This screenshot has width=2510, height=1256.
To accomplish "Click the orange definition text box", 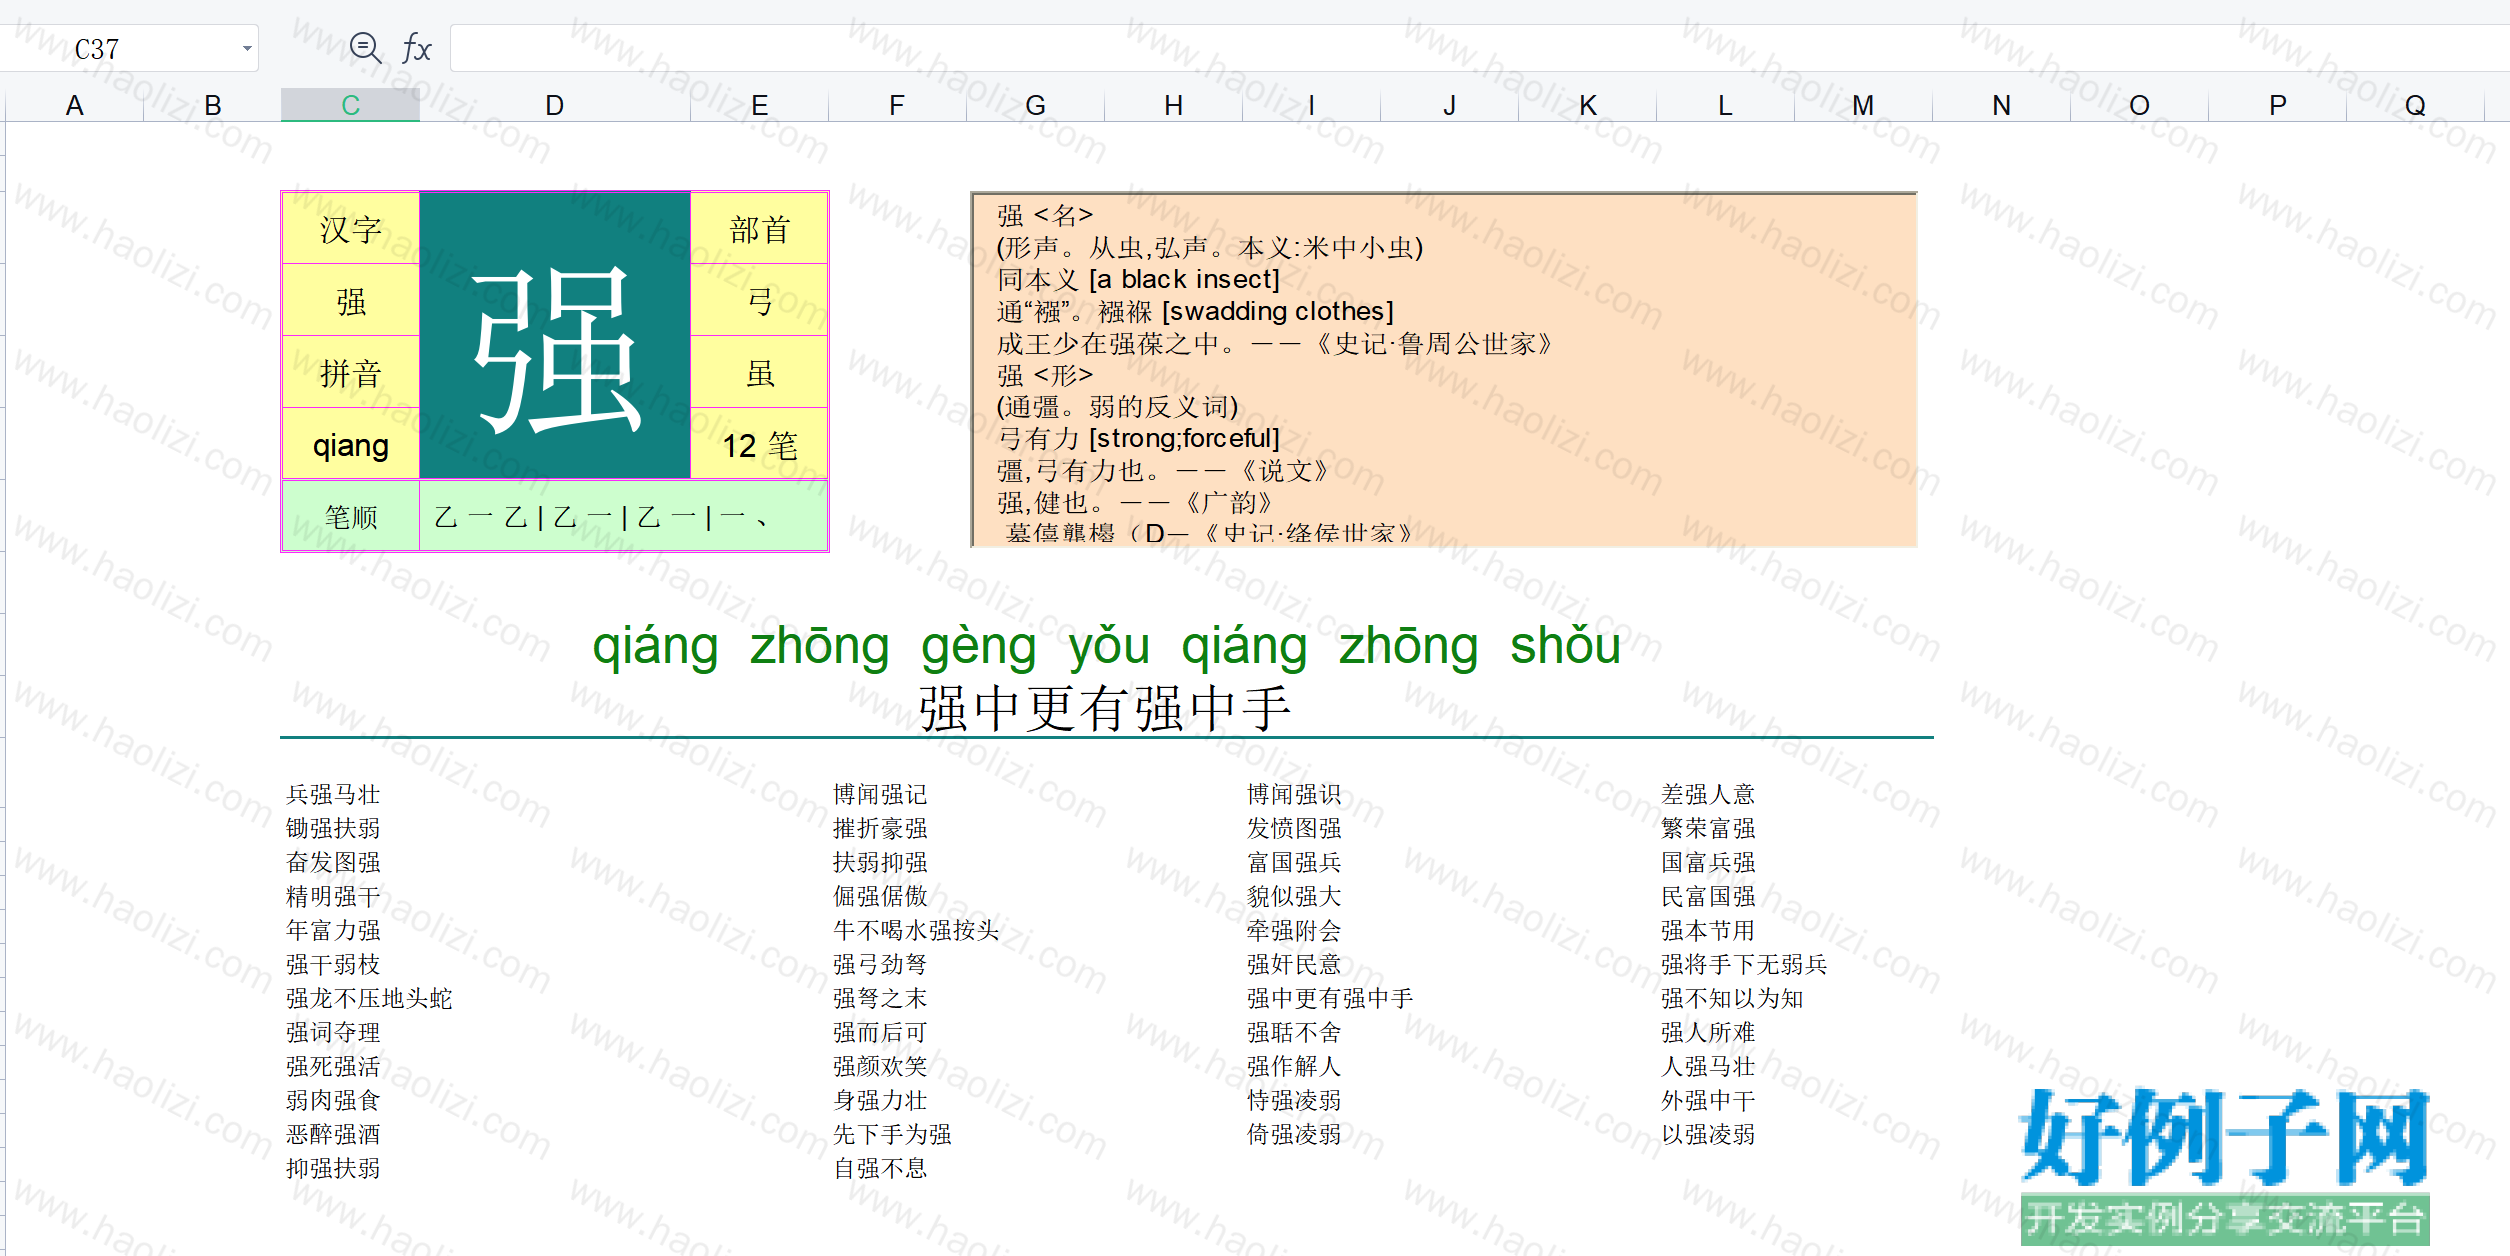I will tap(1444, 369).
